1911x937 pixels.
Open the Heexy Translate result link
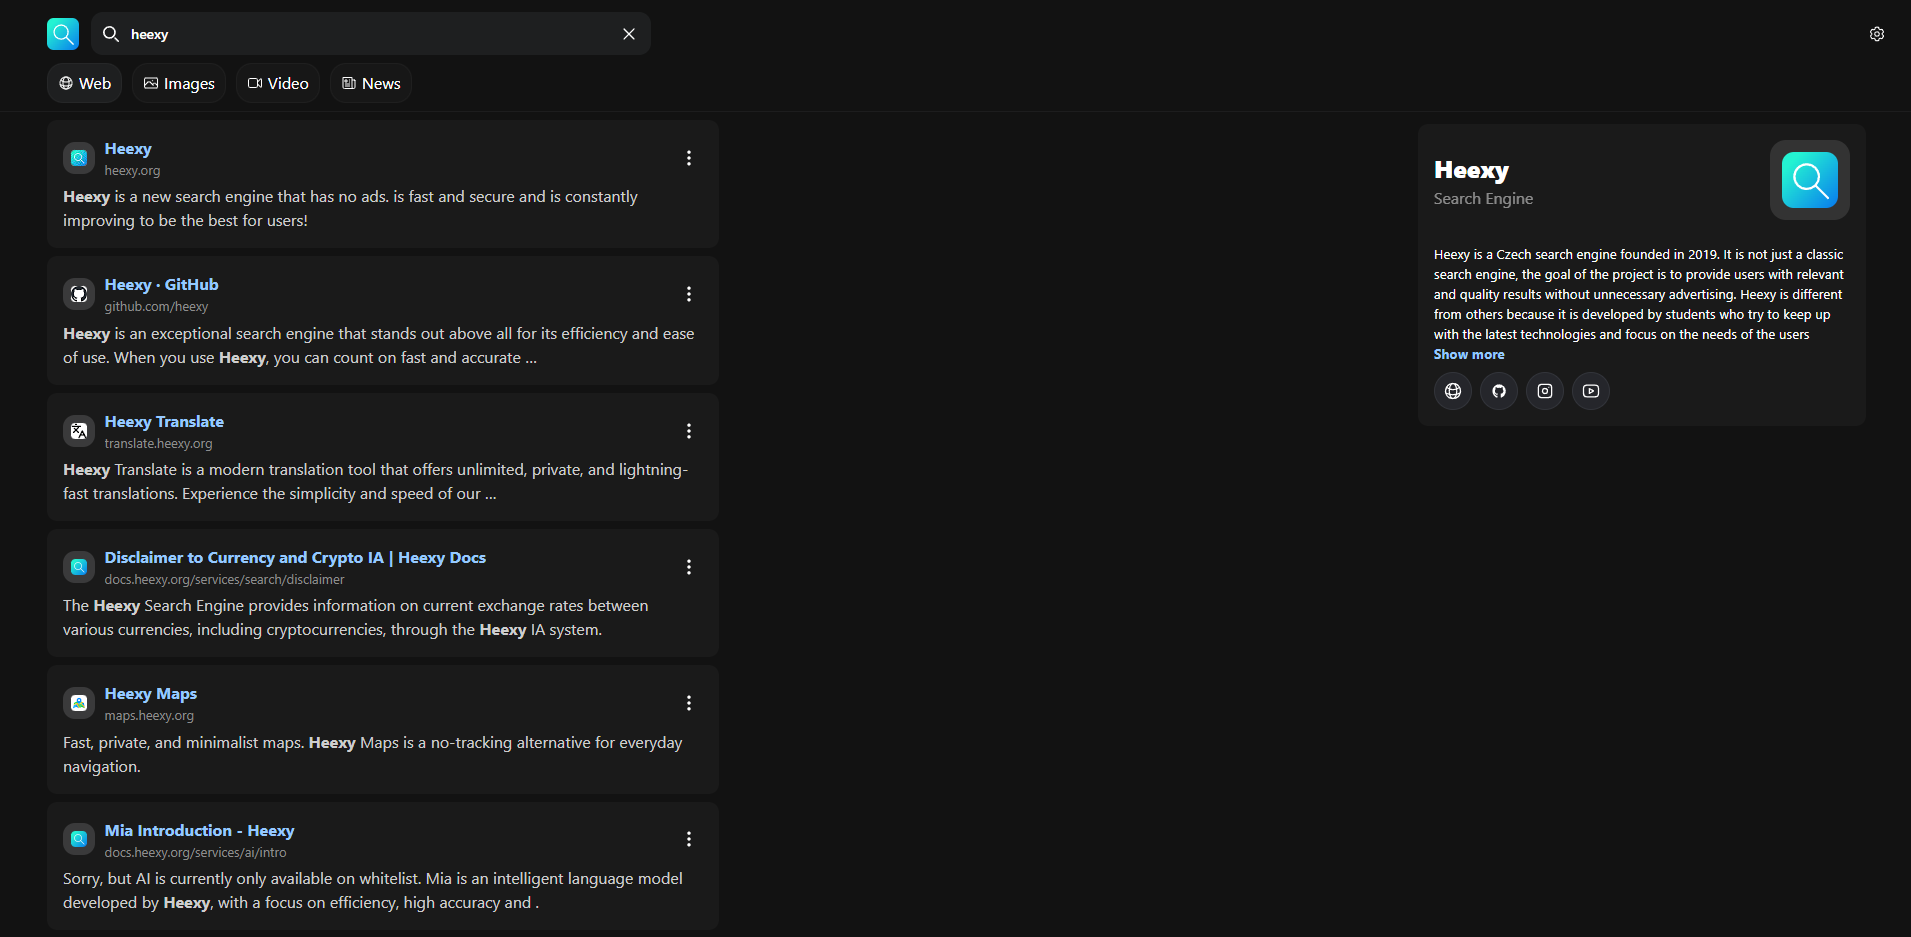164,422
